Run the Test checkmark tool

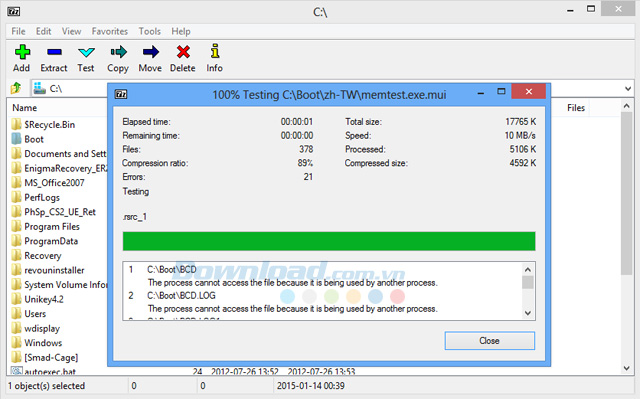click(86, 52)
